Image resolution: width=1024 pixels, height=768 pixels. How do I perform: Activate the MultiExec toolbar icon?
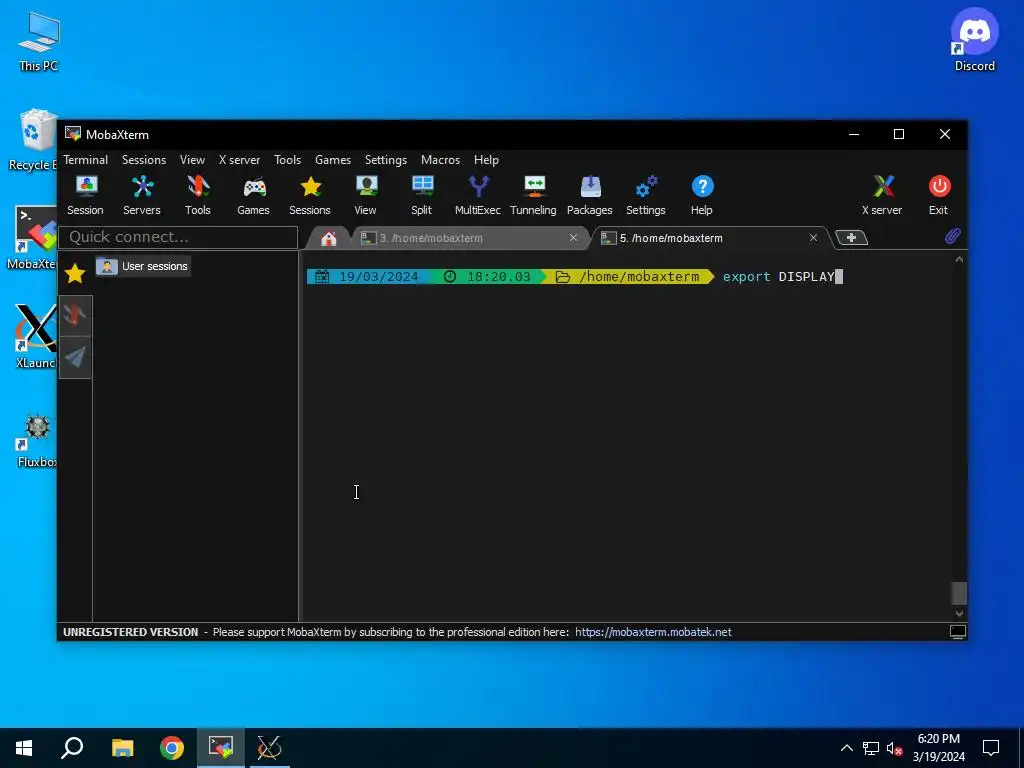pos(478,195)
